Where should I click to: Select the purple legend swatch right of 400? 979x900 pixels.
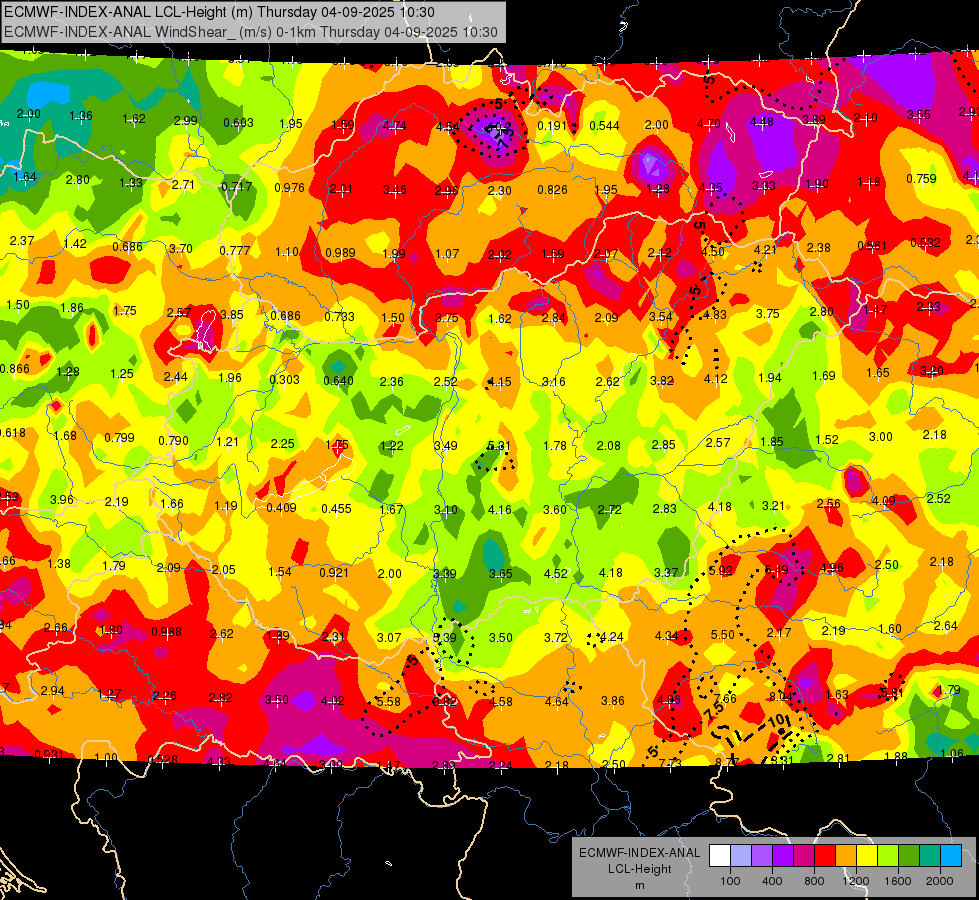pos(783,855)
